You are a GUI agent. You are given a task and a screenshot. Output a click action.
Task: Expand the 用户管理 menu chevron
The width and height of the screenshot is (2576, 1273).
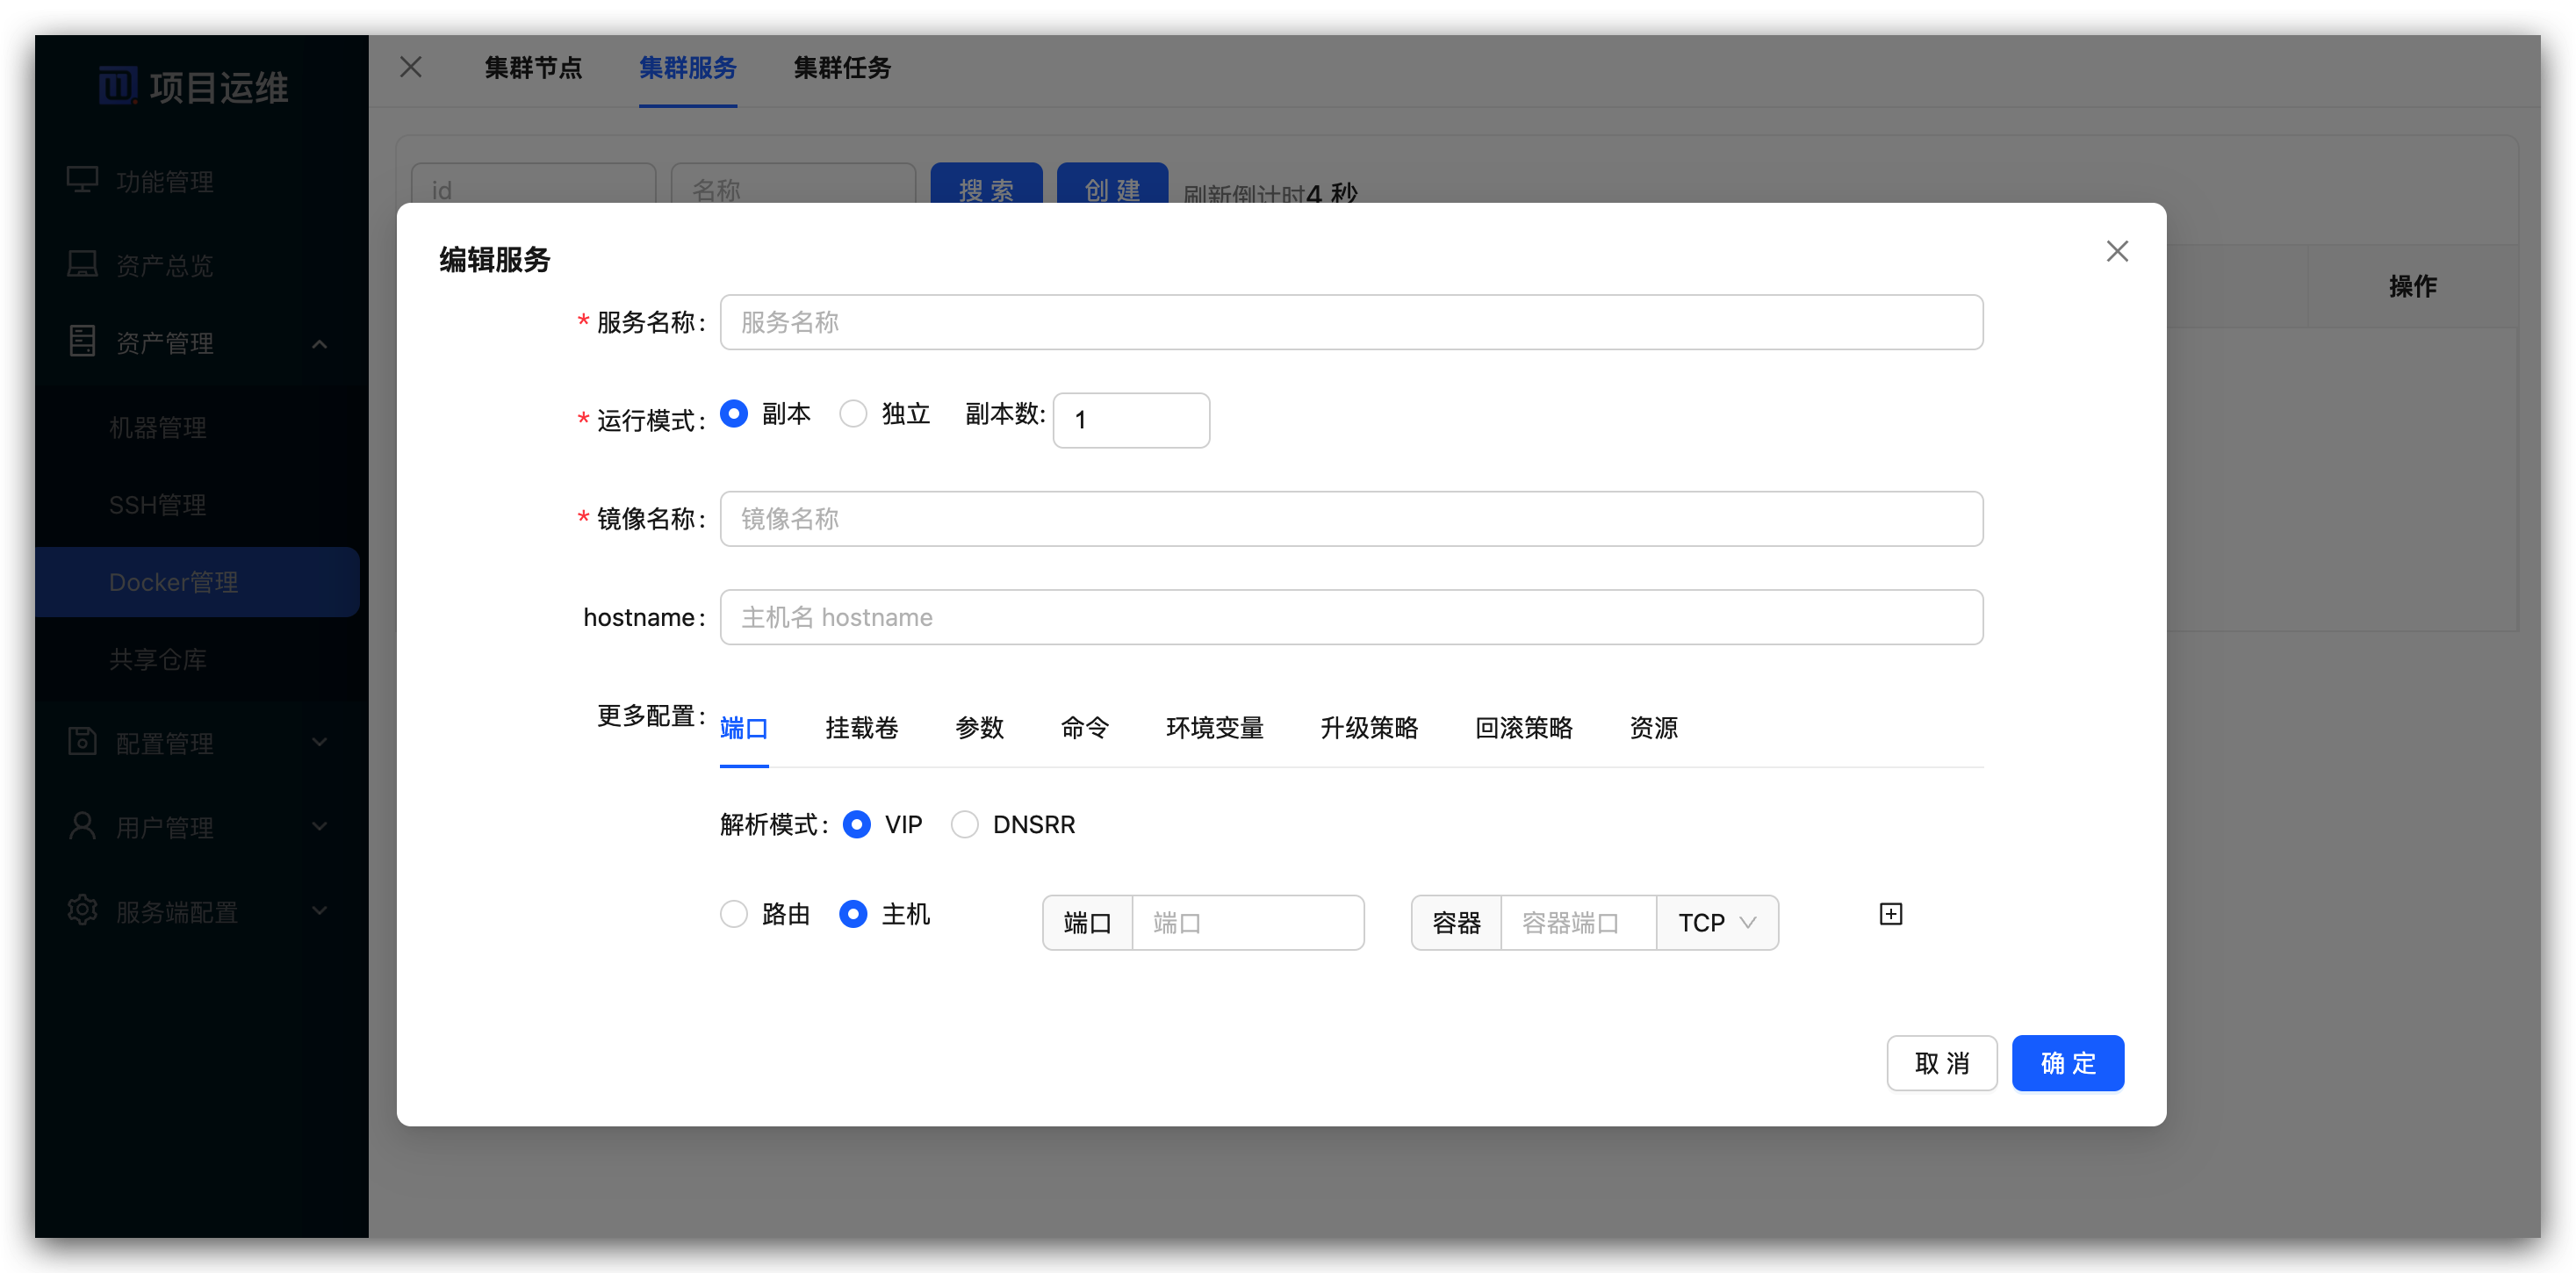(320, 827)
